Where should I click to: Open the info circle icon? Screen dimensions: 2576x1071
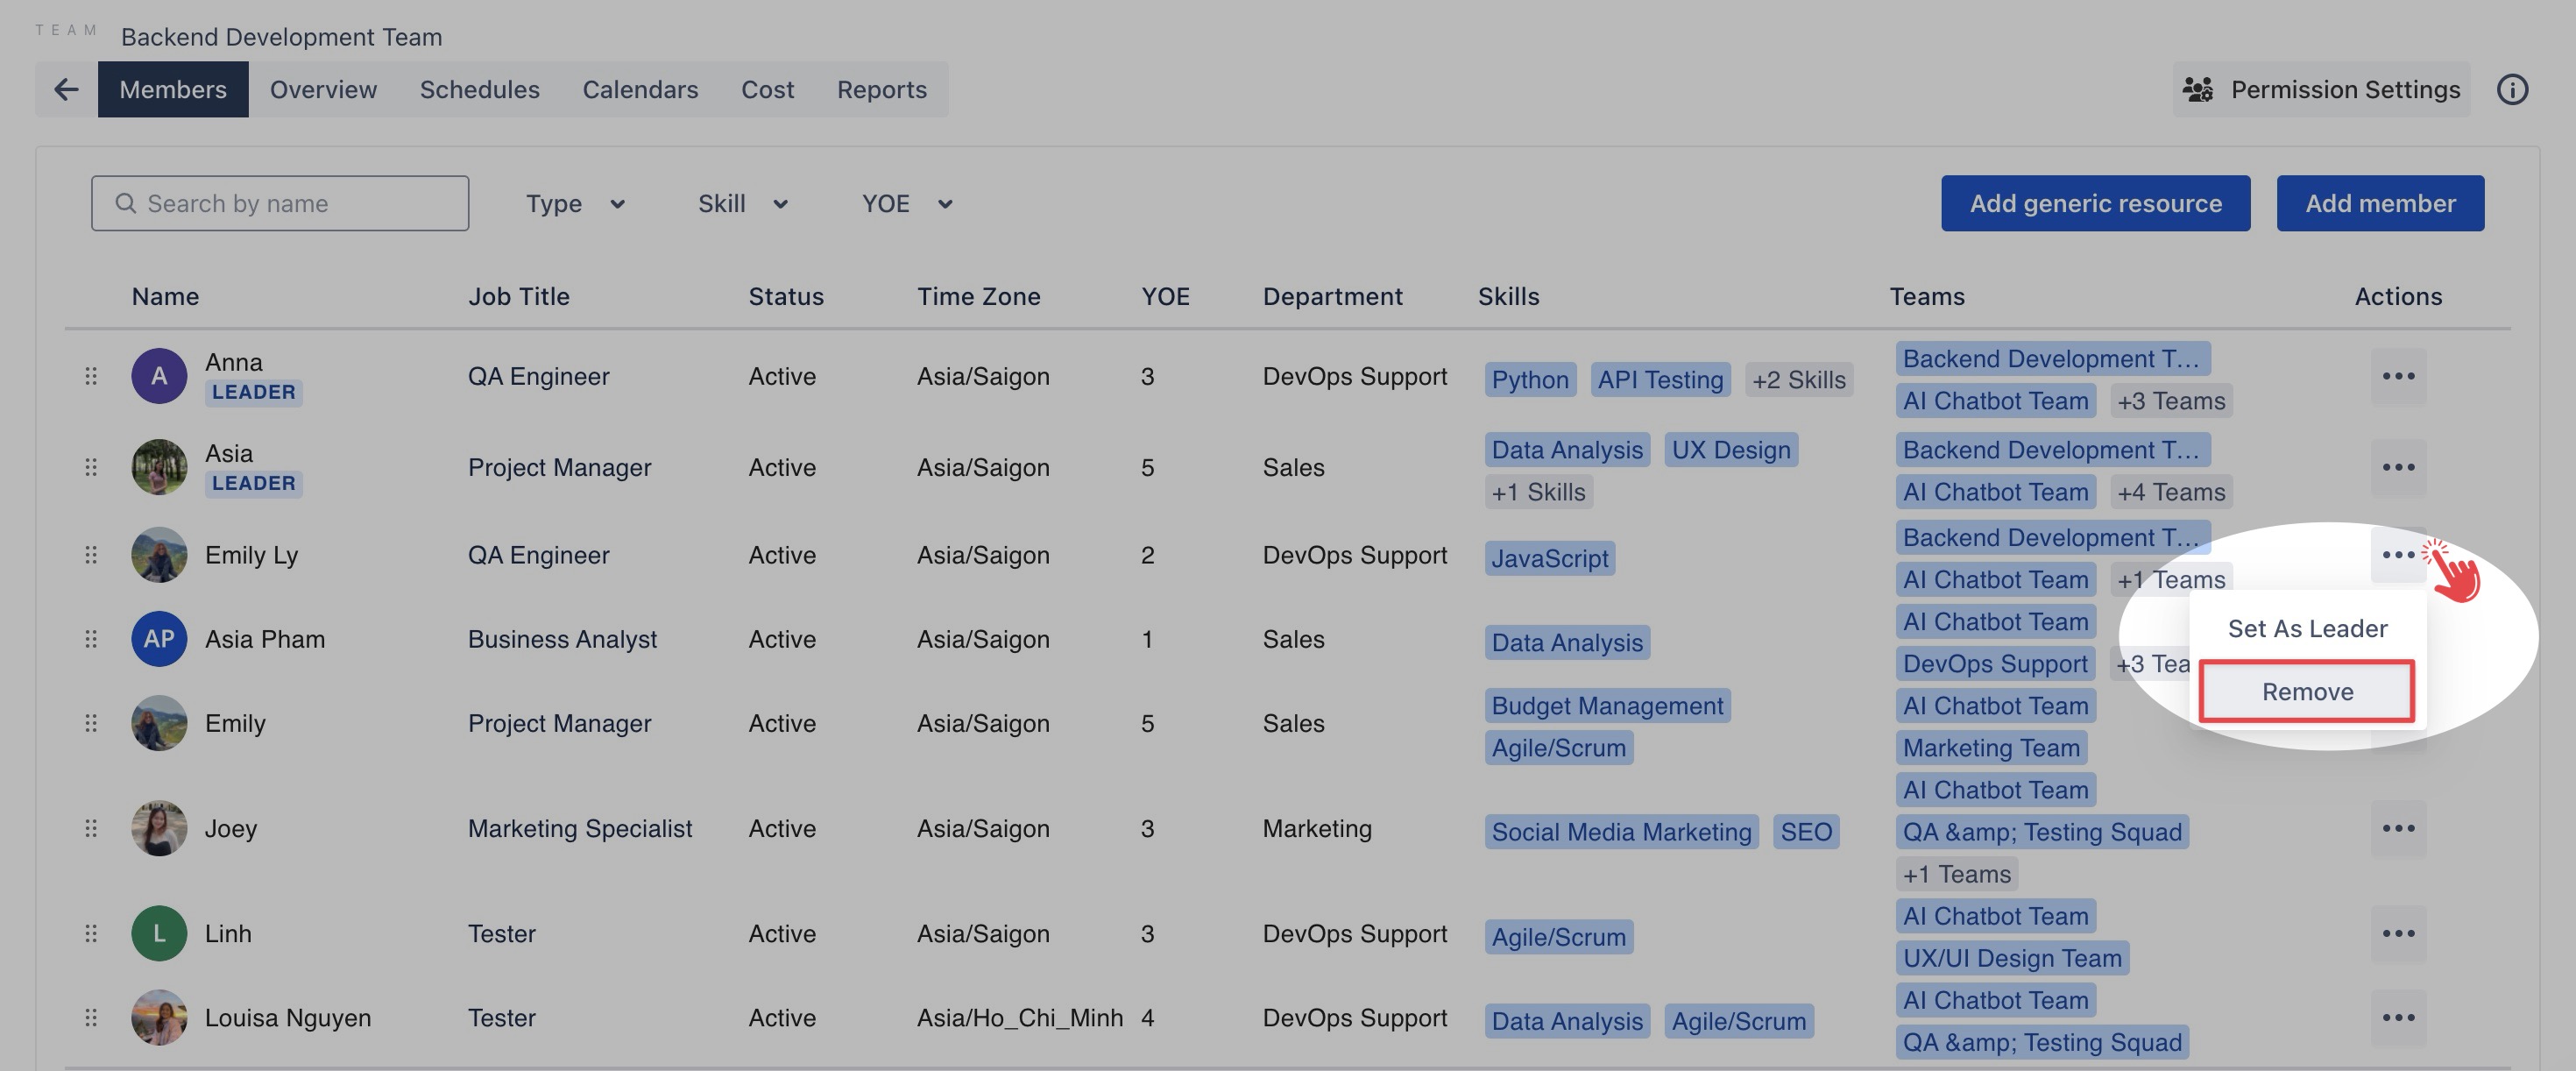point(2511,90)
